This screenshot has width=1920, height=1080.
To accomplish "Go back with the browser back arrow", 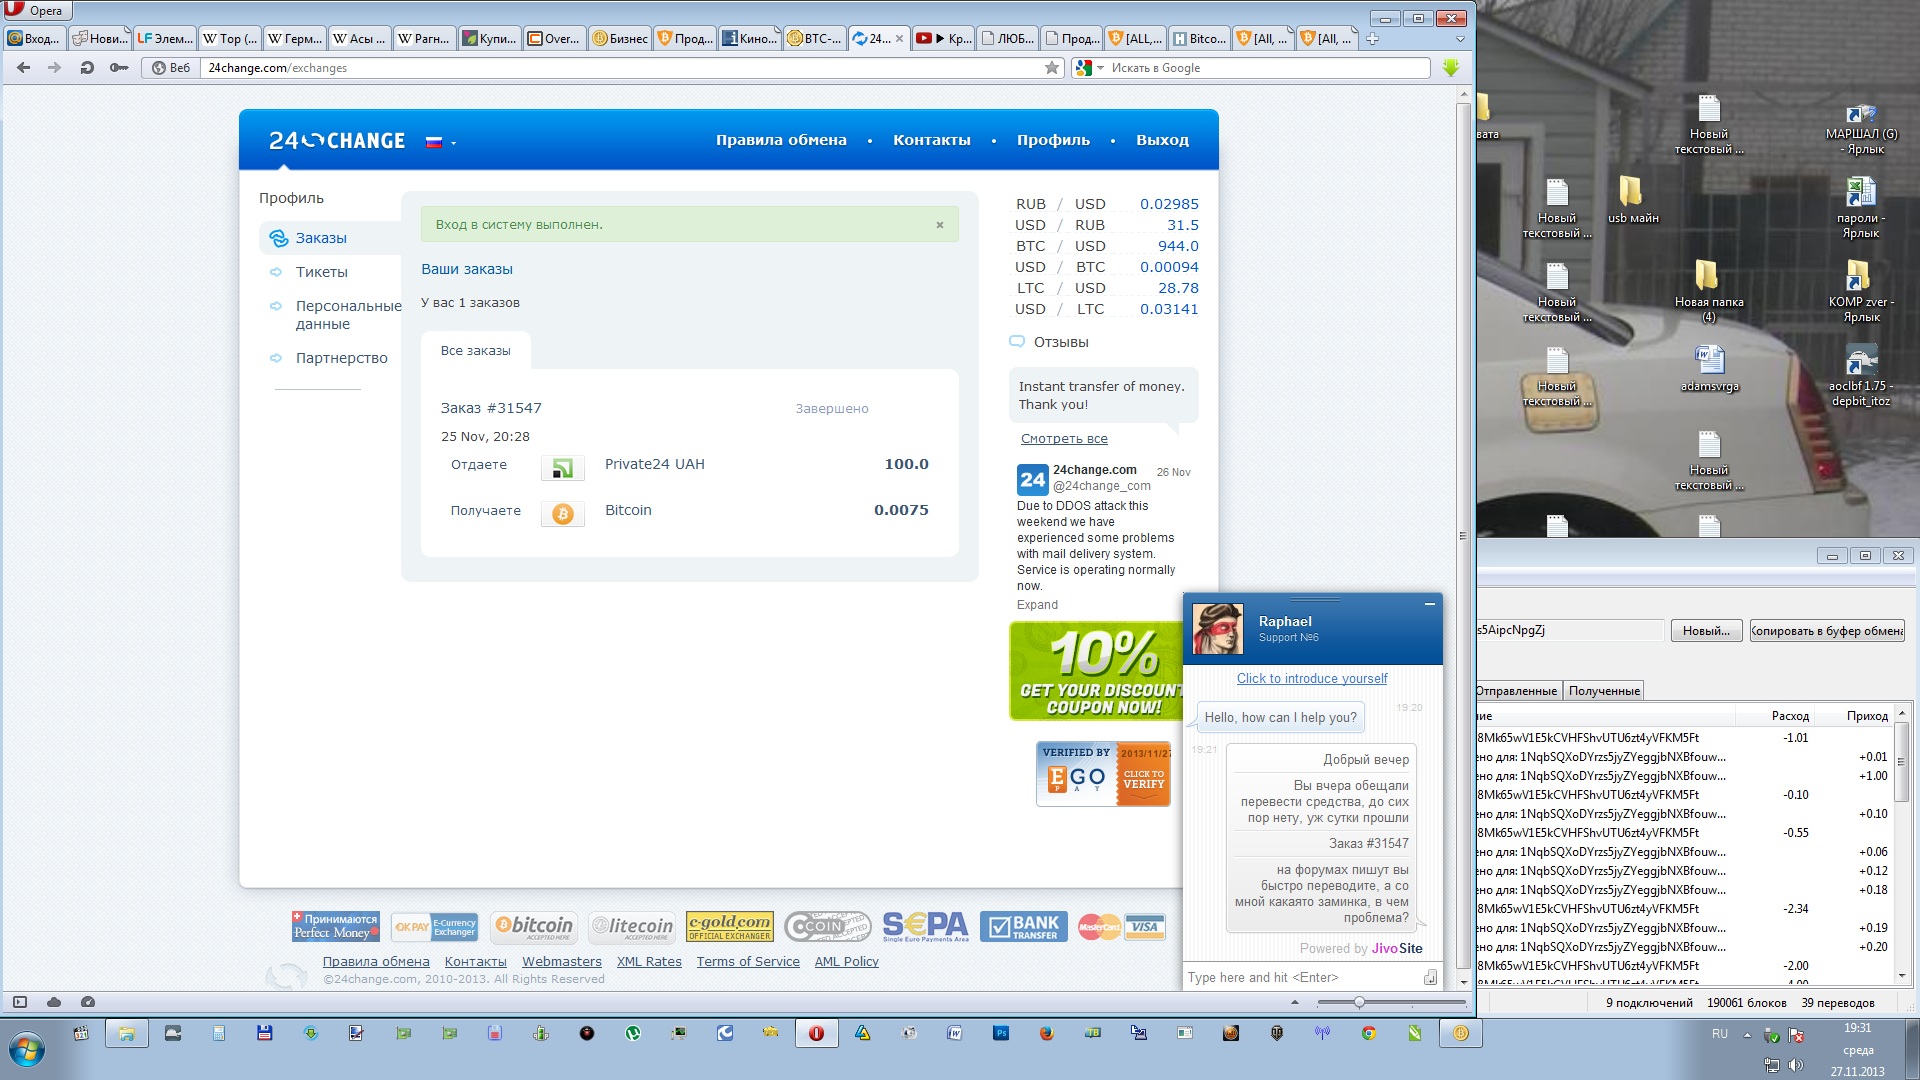I will click(x=24, y=68).
